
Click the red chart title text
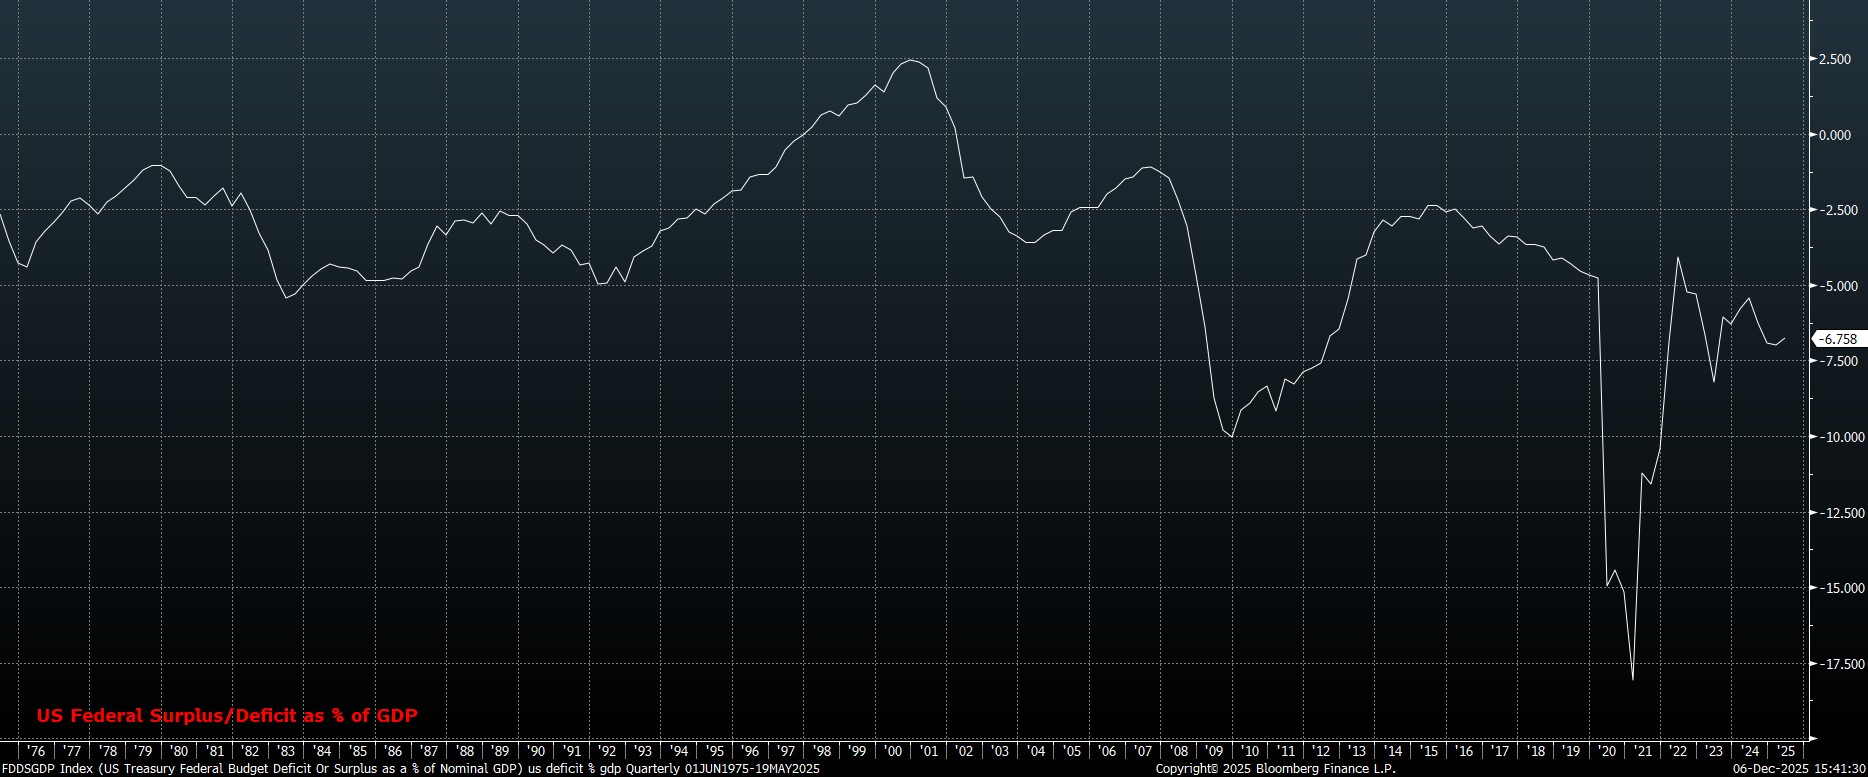click(x=227, y=715)
